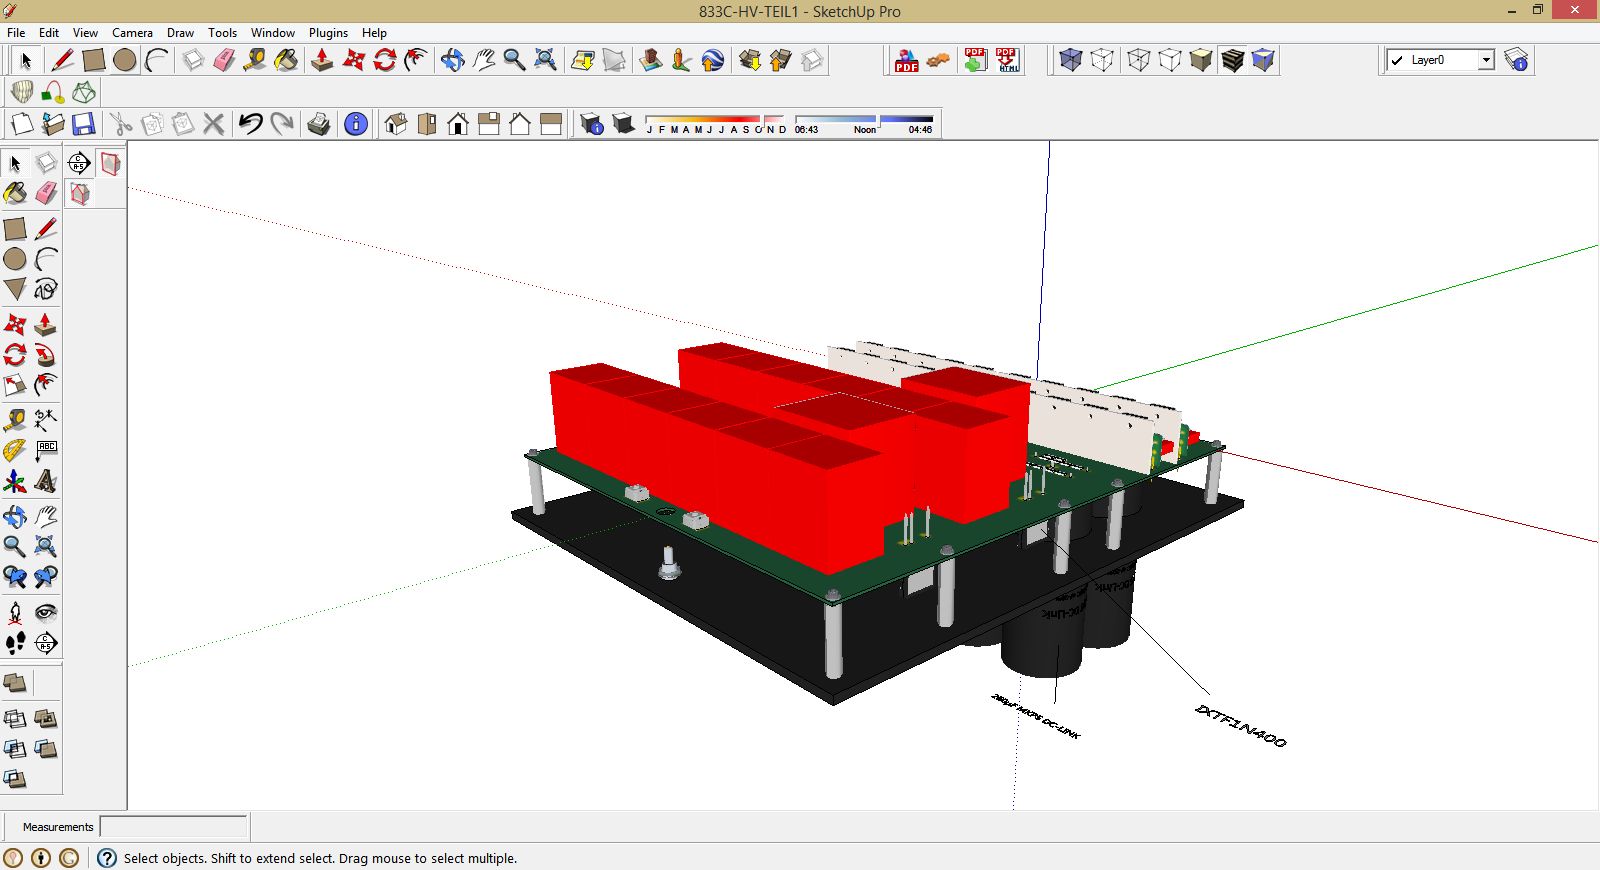Click Zoom Extents in top toolbar

coord(545,60)
